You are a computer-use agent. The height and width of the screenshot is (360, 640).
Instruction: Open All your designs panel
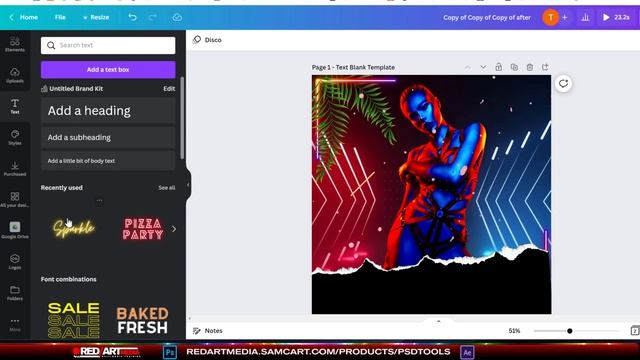pos(15,200)
